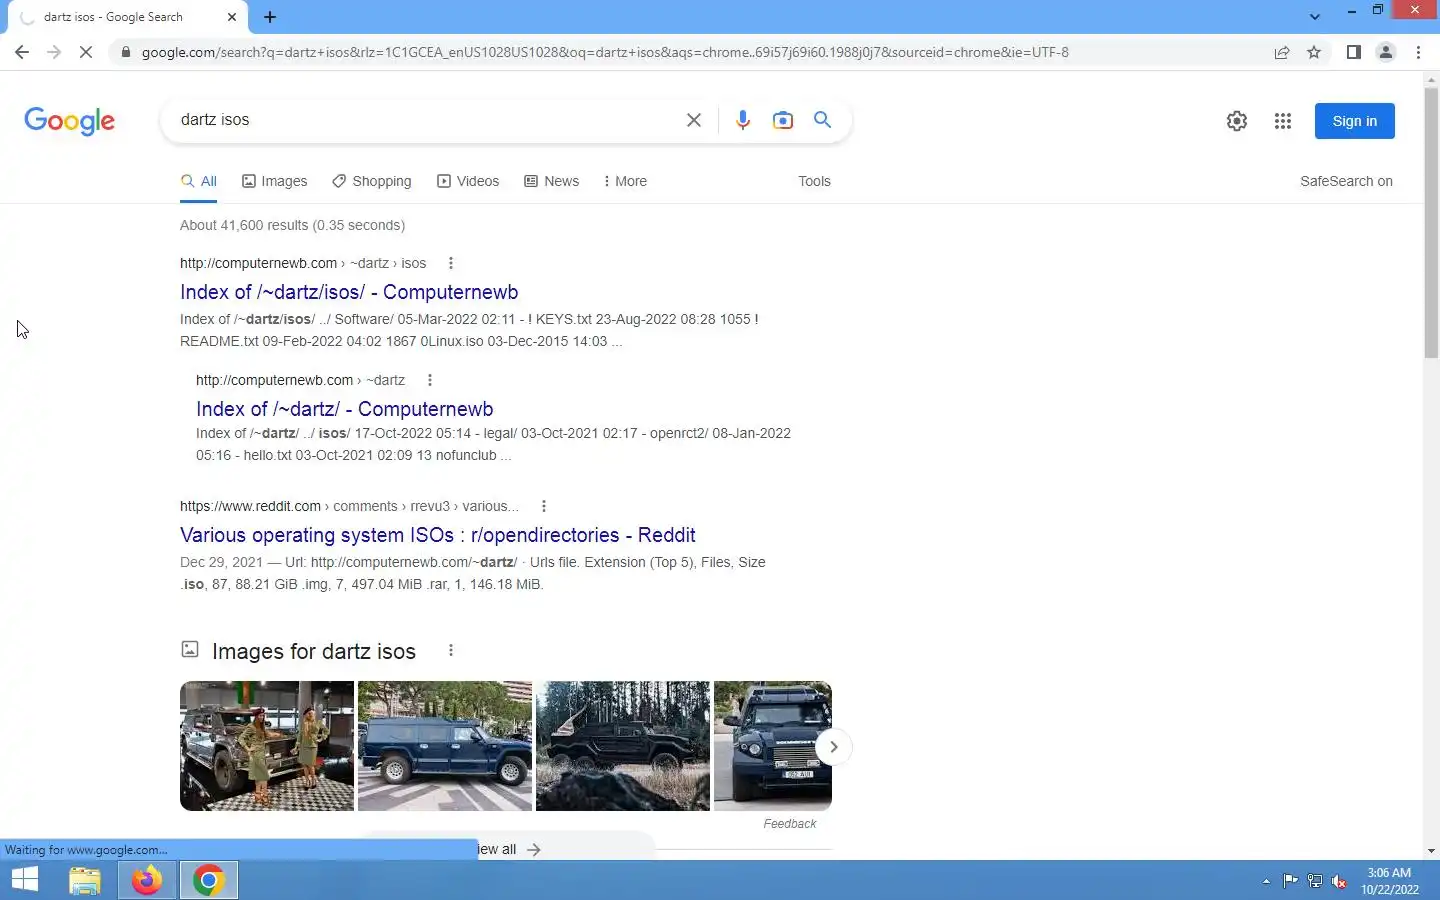Click View all images arrow link

tap(508, 849)
